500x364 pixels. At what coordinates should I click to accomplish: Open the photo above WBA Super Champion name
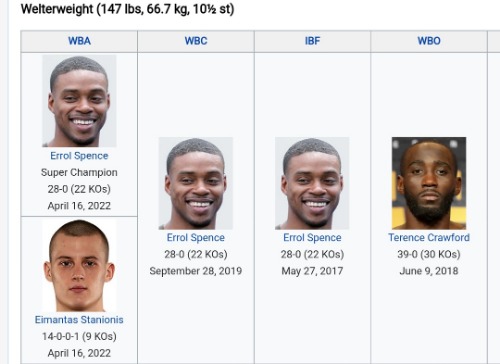[x=79, y=101]
